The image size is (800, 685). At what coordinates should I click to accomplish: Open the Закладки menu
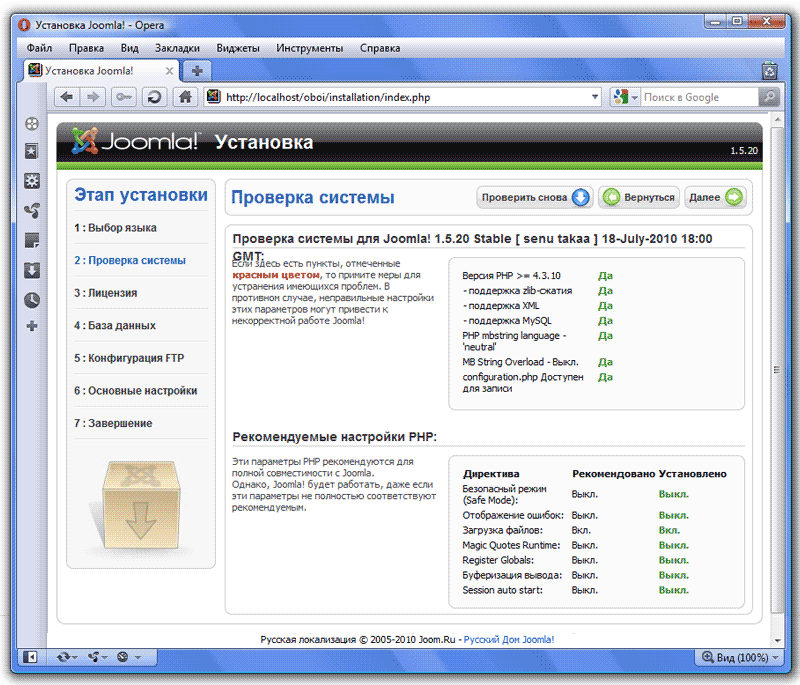pyautogui.click(x=177, y=48)
